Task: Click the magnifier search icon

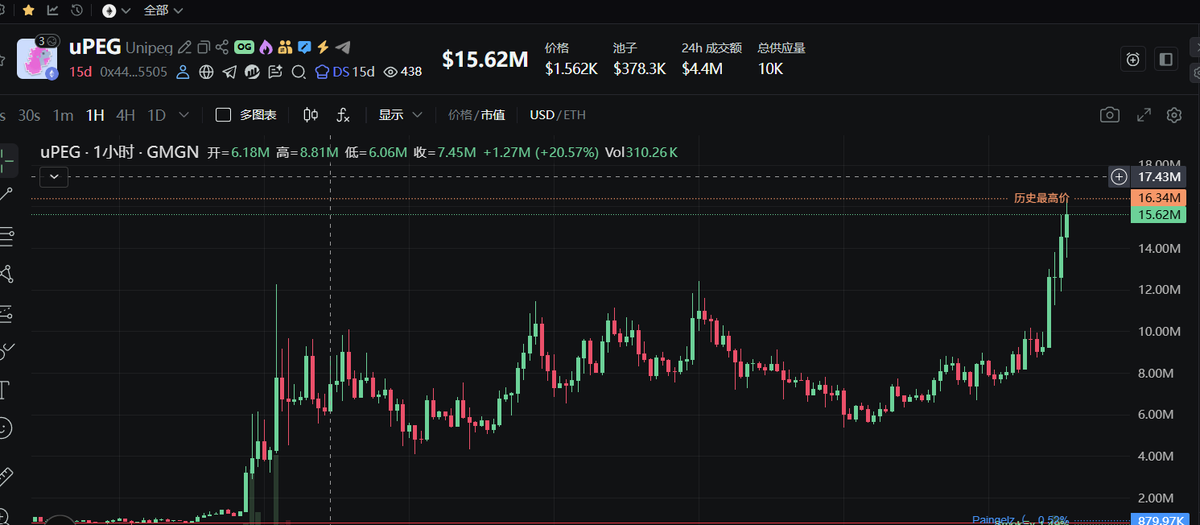Action: pos(298,72)
